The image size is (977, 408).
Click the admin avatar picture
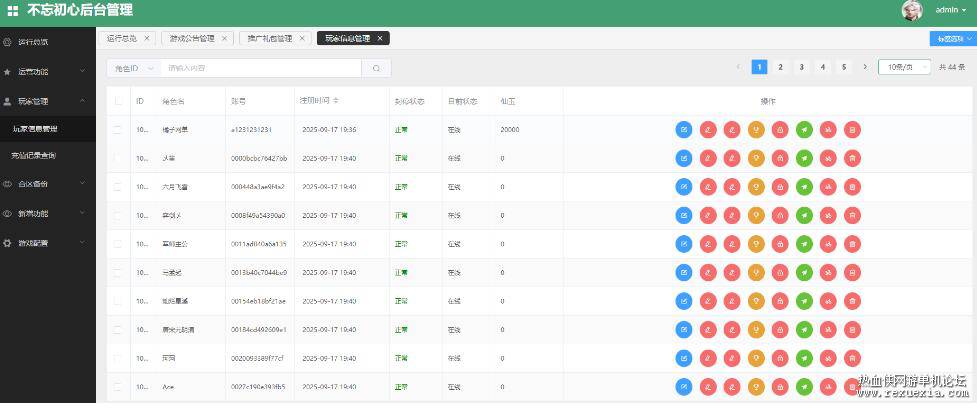912,11
